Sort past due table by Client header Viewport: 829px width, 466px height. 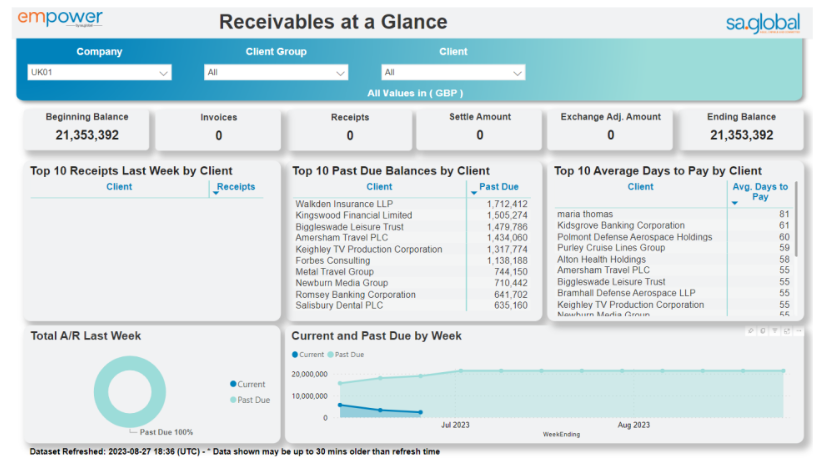coord(379,187)
